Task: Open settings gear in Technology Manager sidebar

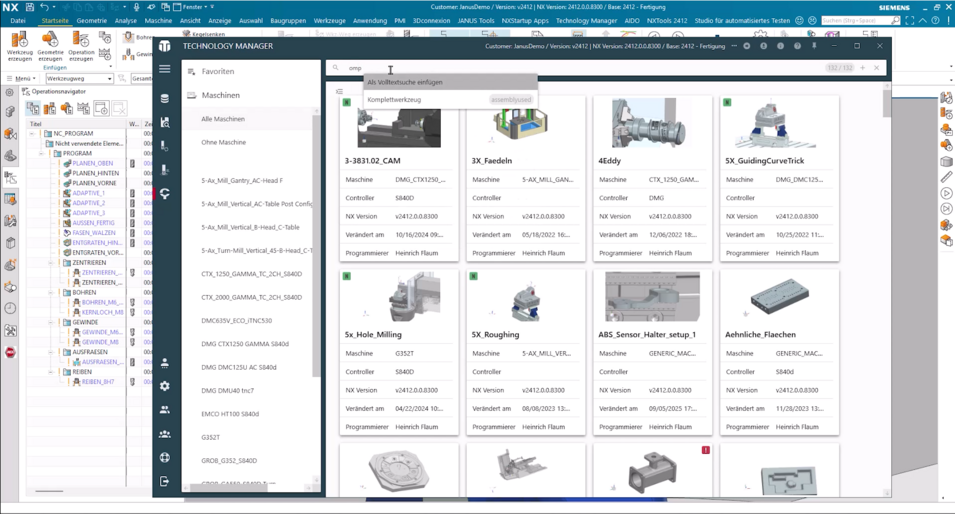Action: [x=164, y=386]
